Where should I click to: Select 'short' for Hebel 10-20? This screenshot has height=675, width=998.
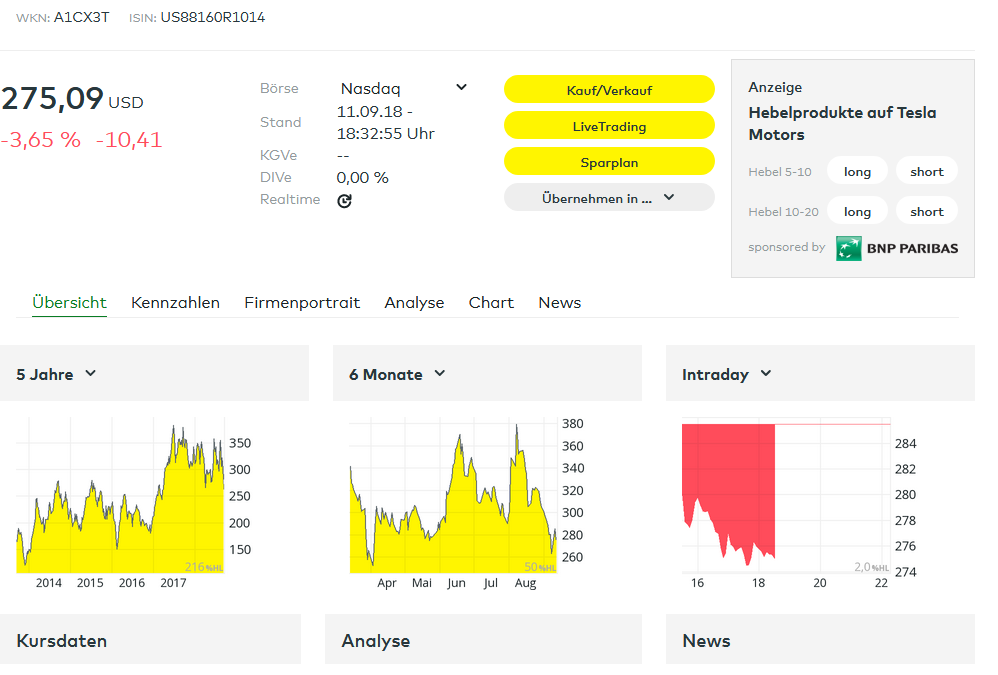pyautogui.click(x=926, y=211)
